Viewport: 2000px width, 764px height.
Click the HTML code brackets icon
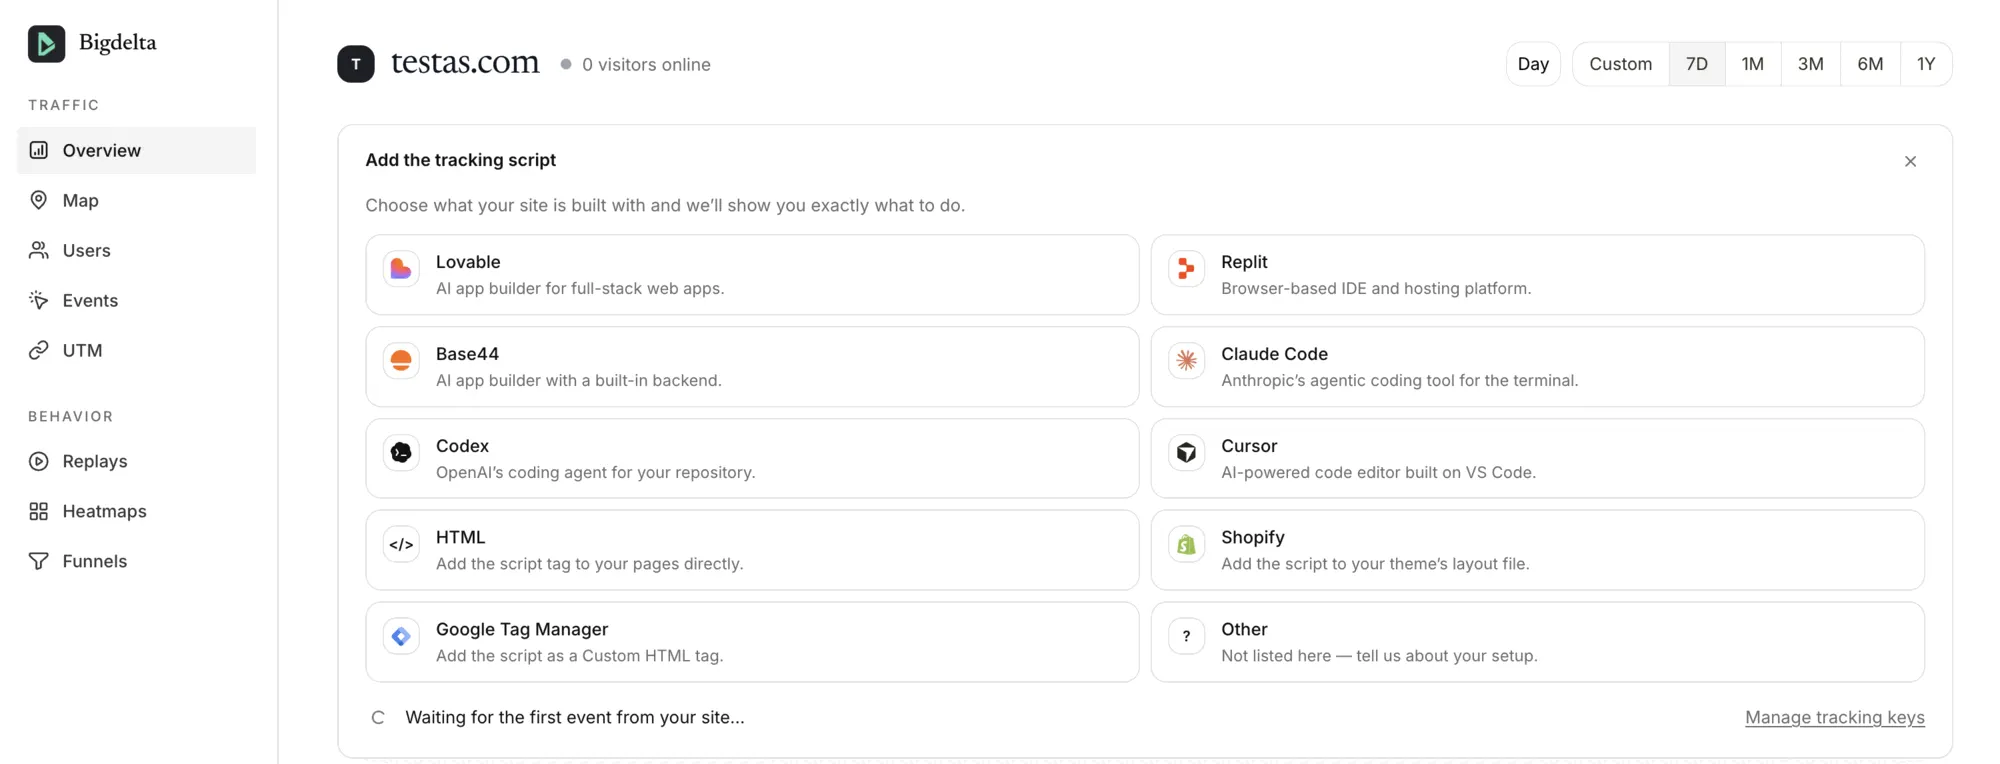(401, 545)
